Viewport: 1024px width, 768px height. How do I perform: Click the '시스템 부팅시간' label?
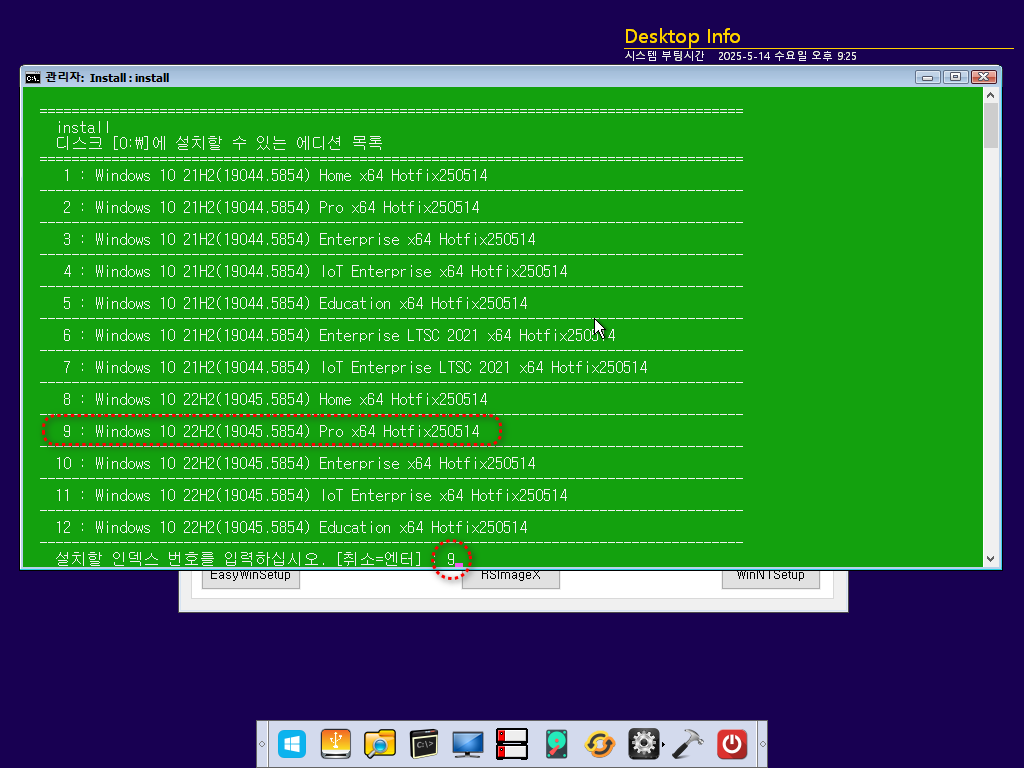[x=664, y=56]
